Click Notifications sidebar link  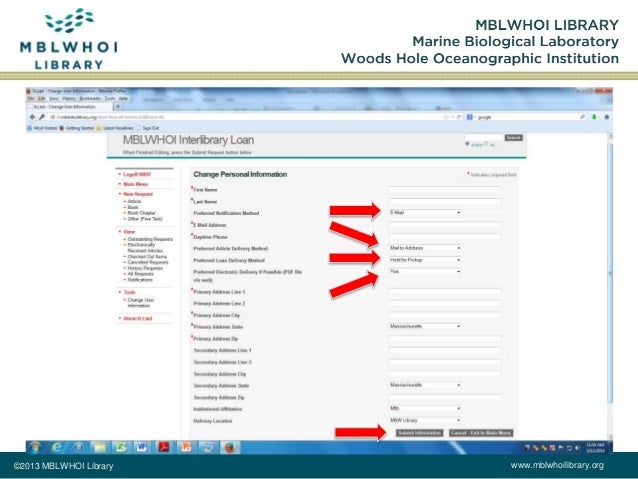[x=140, y=280]
